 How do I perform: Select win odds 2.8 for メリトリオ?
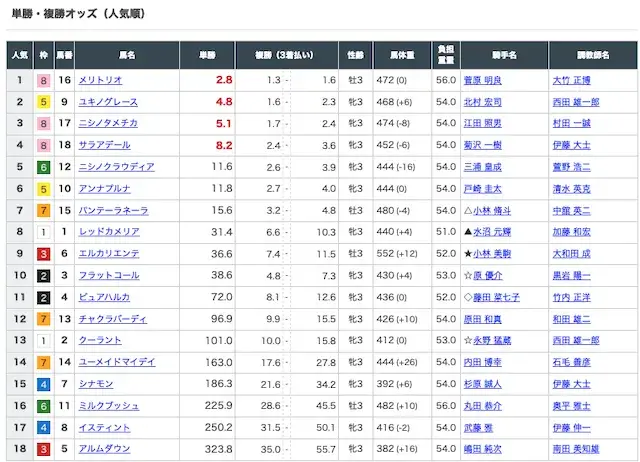[224, 80]
